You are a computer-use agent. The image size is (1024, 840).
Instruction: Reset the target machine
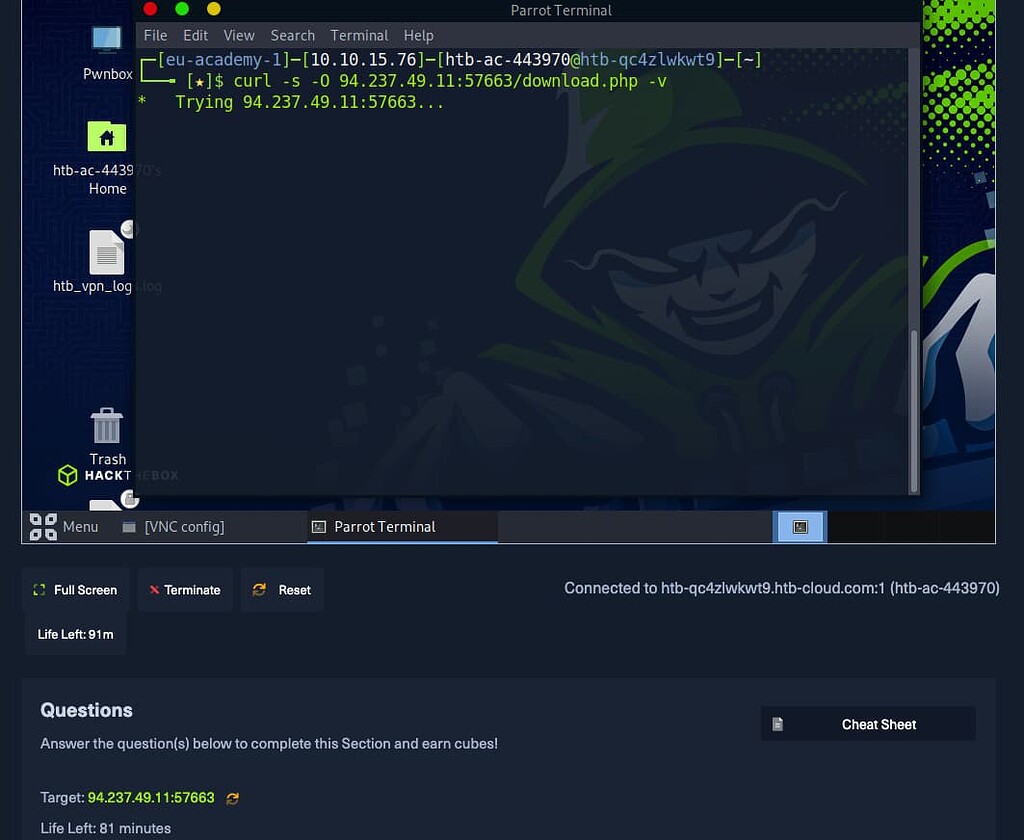click(282, 590)
